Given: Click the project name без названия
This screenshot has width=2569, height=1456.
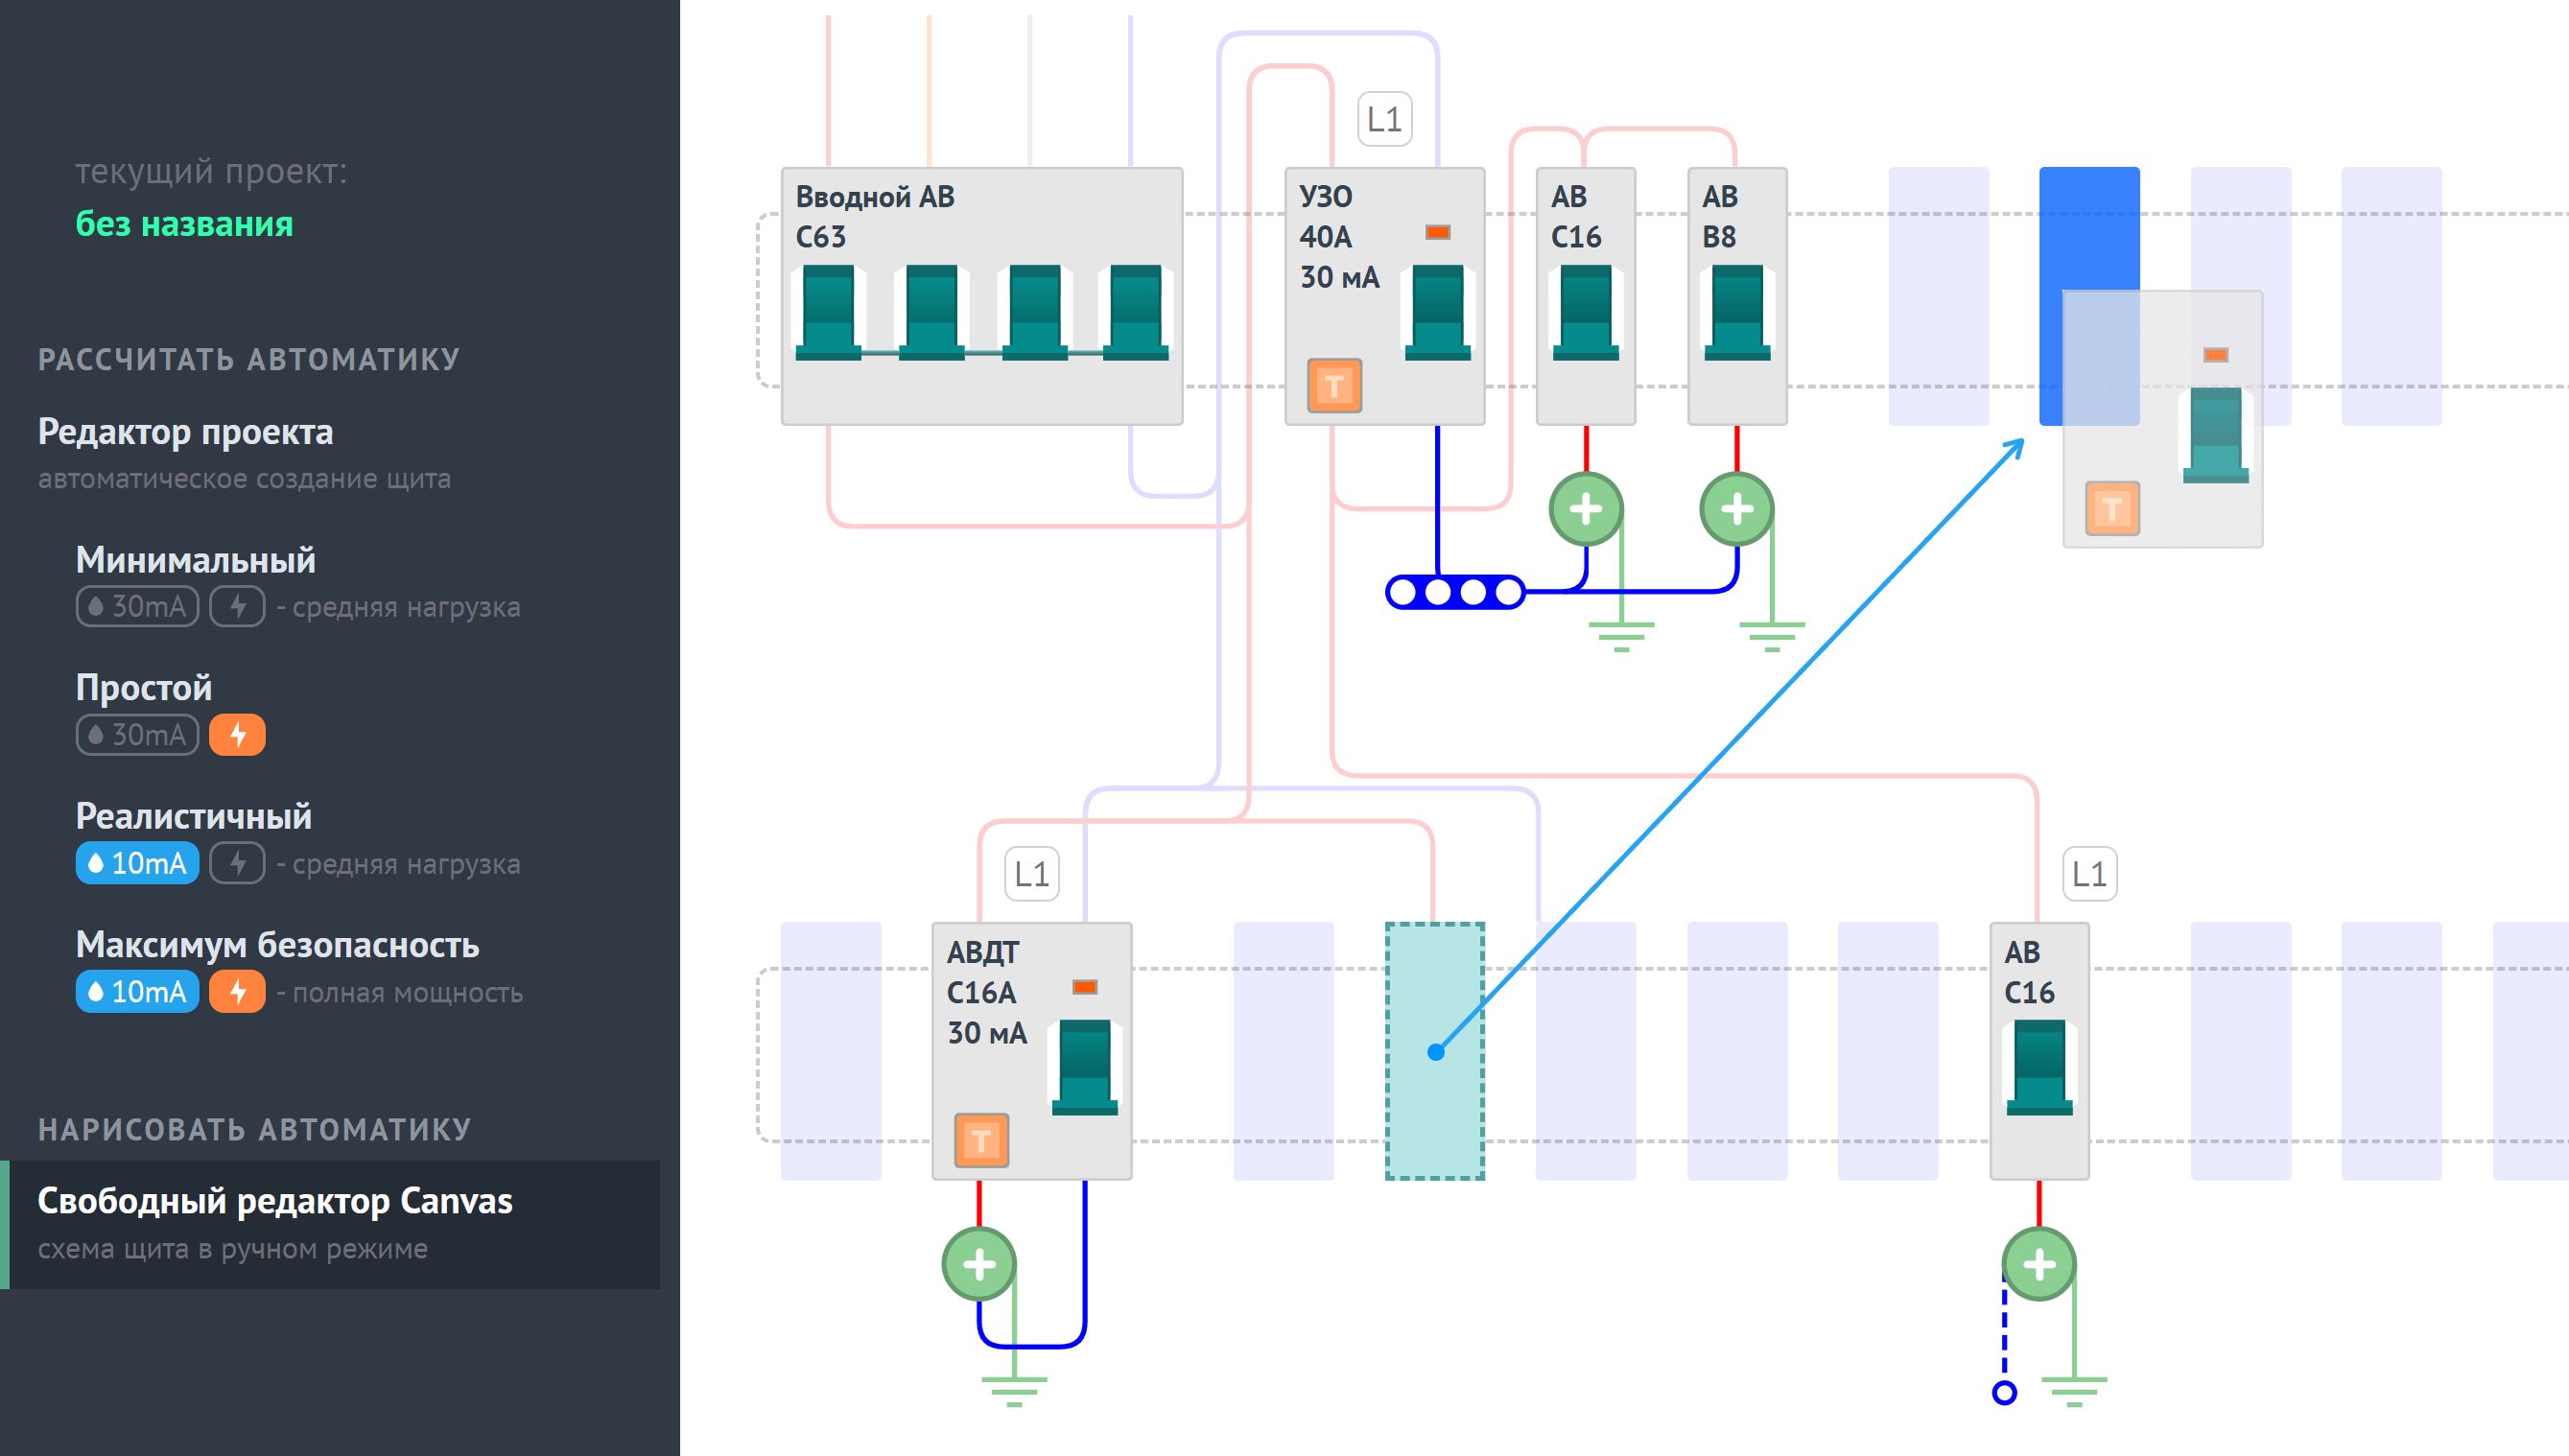Looking at the screenshot, I should click(185, 224).
